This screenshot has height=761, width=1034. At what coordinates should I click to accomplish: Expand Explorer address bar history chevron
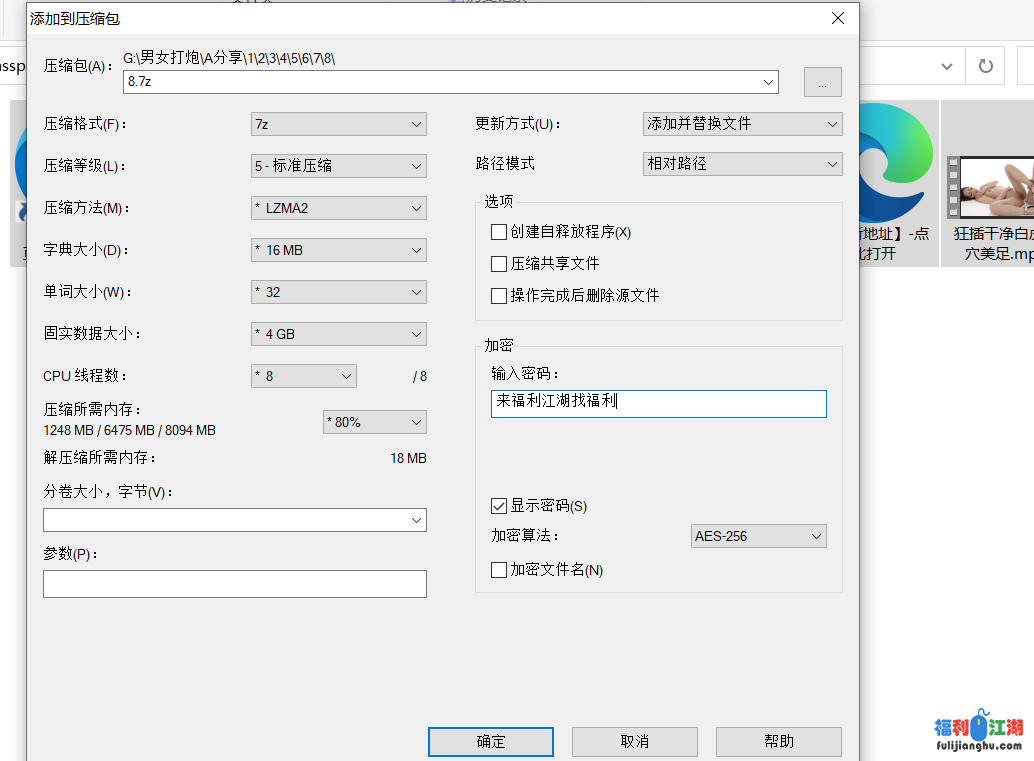[946, 66]
